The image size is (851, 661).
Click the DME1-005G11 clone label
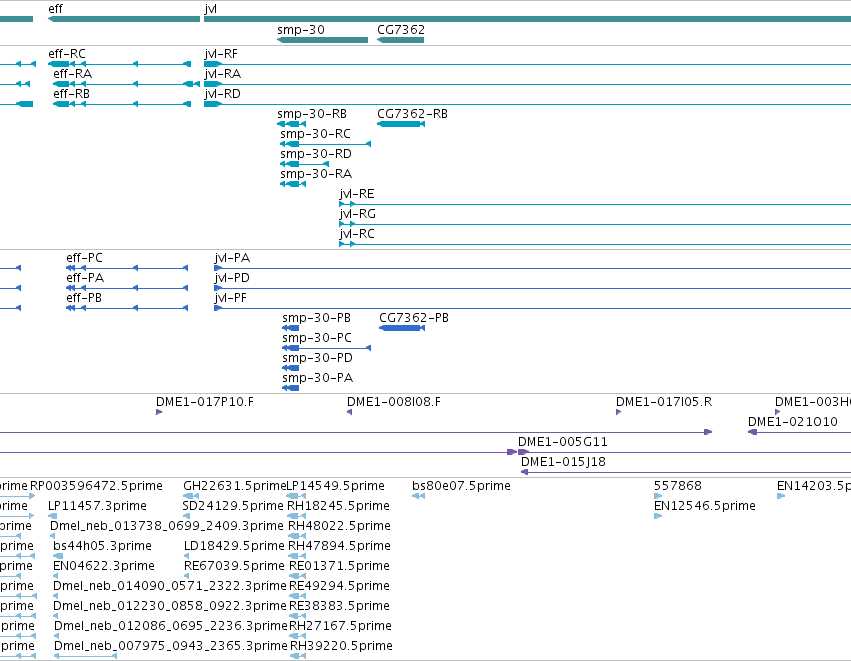(563, 442)
